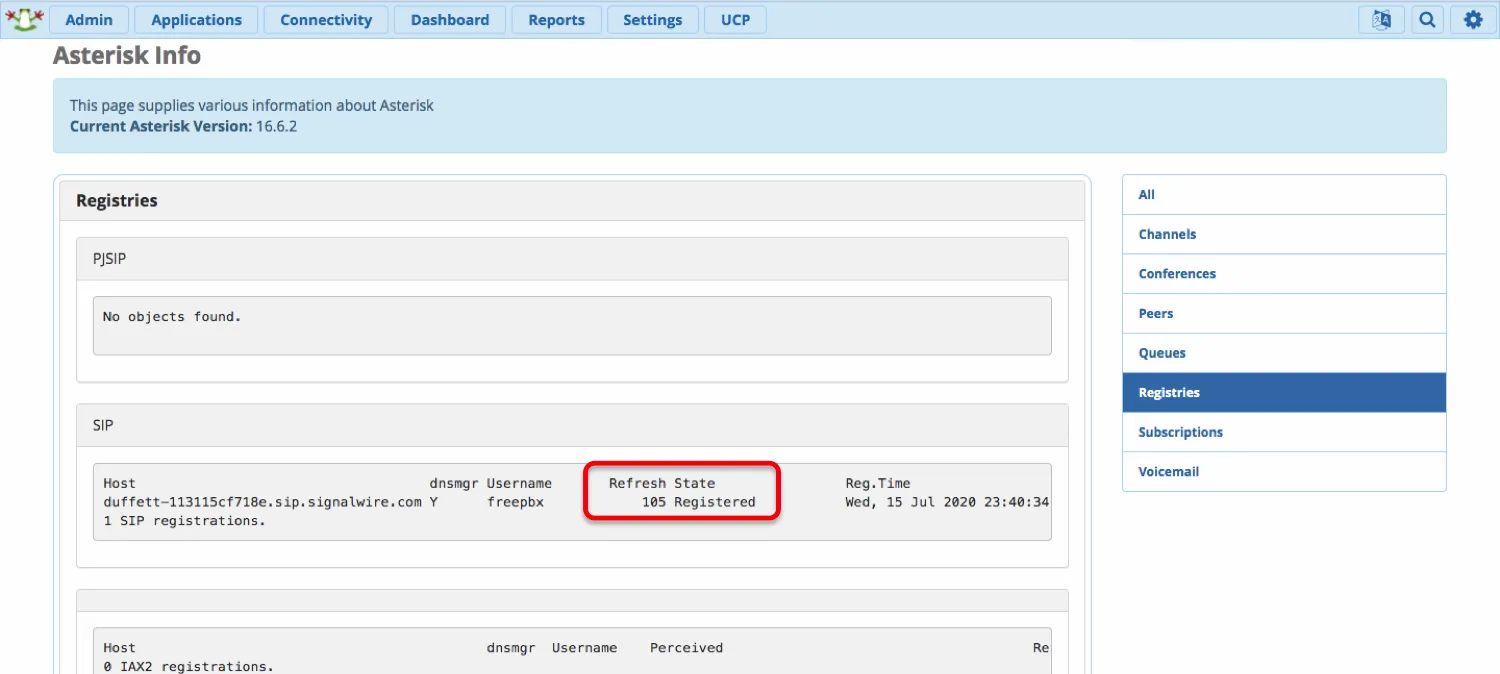The width and height of the screenshot is (1500, 674).
Task: View the Peers list
Action: coord(1155,313)
